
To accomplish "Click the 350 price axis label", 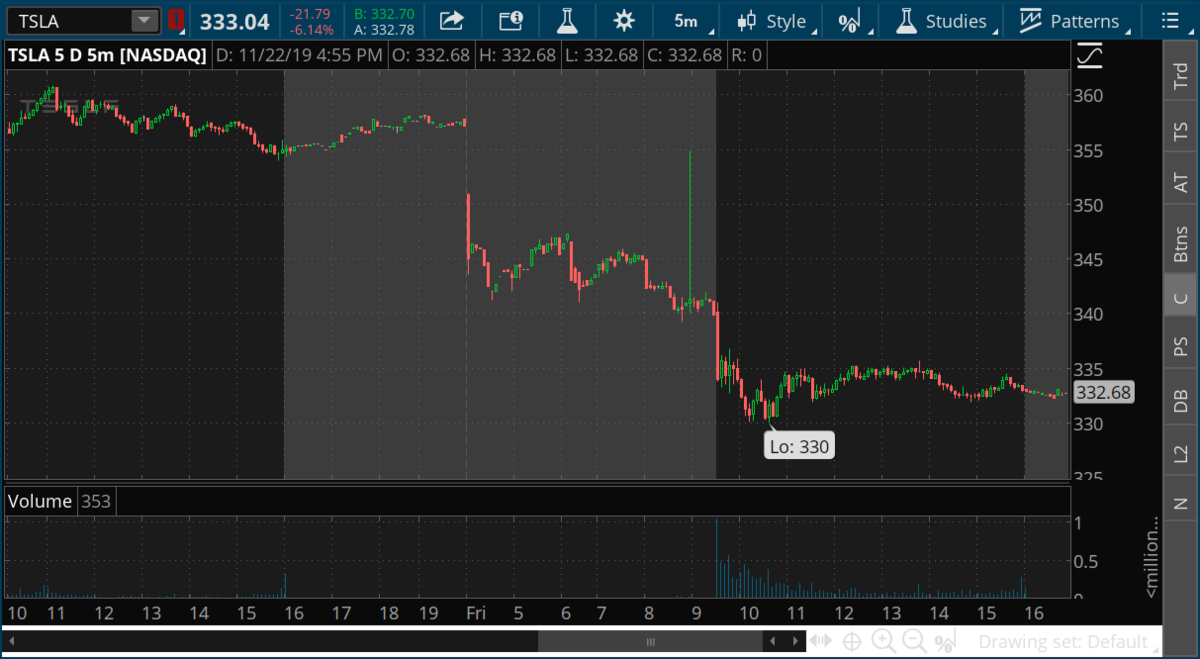I will point(1087,205).
